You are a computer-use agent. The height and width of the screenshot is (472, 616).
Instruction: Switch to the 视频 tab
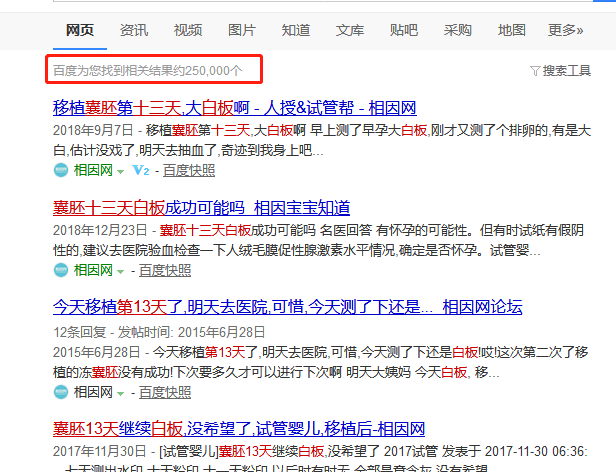tap(187, 30)
